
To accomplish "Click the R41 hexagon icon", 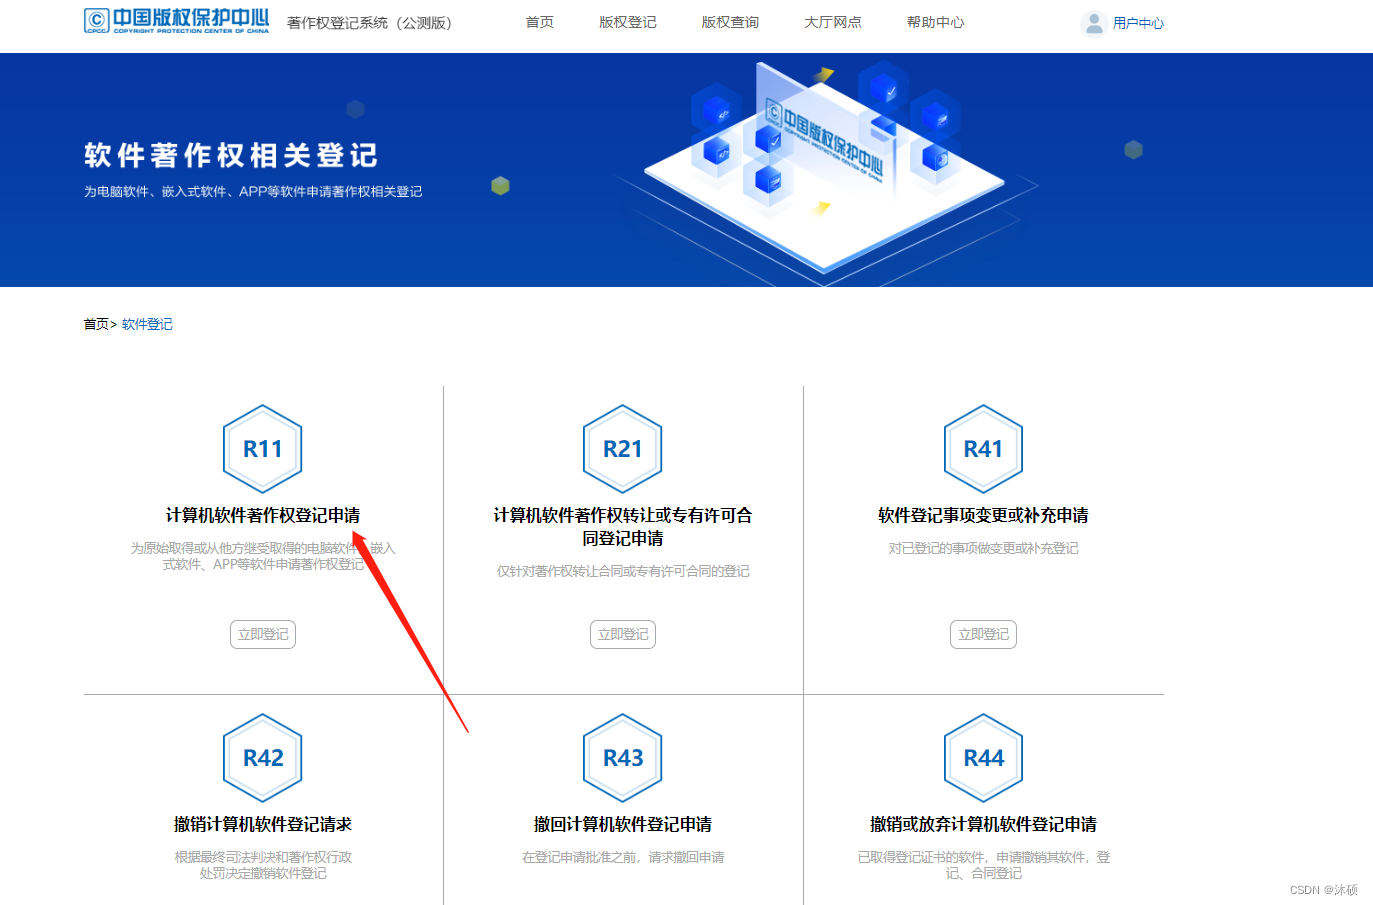I will 983,449.
